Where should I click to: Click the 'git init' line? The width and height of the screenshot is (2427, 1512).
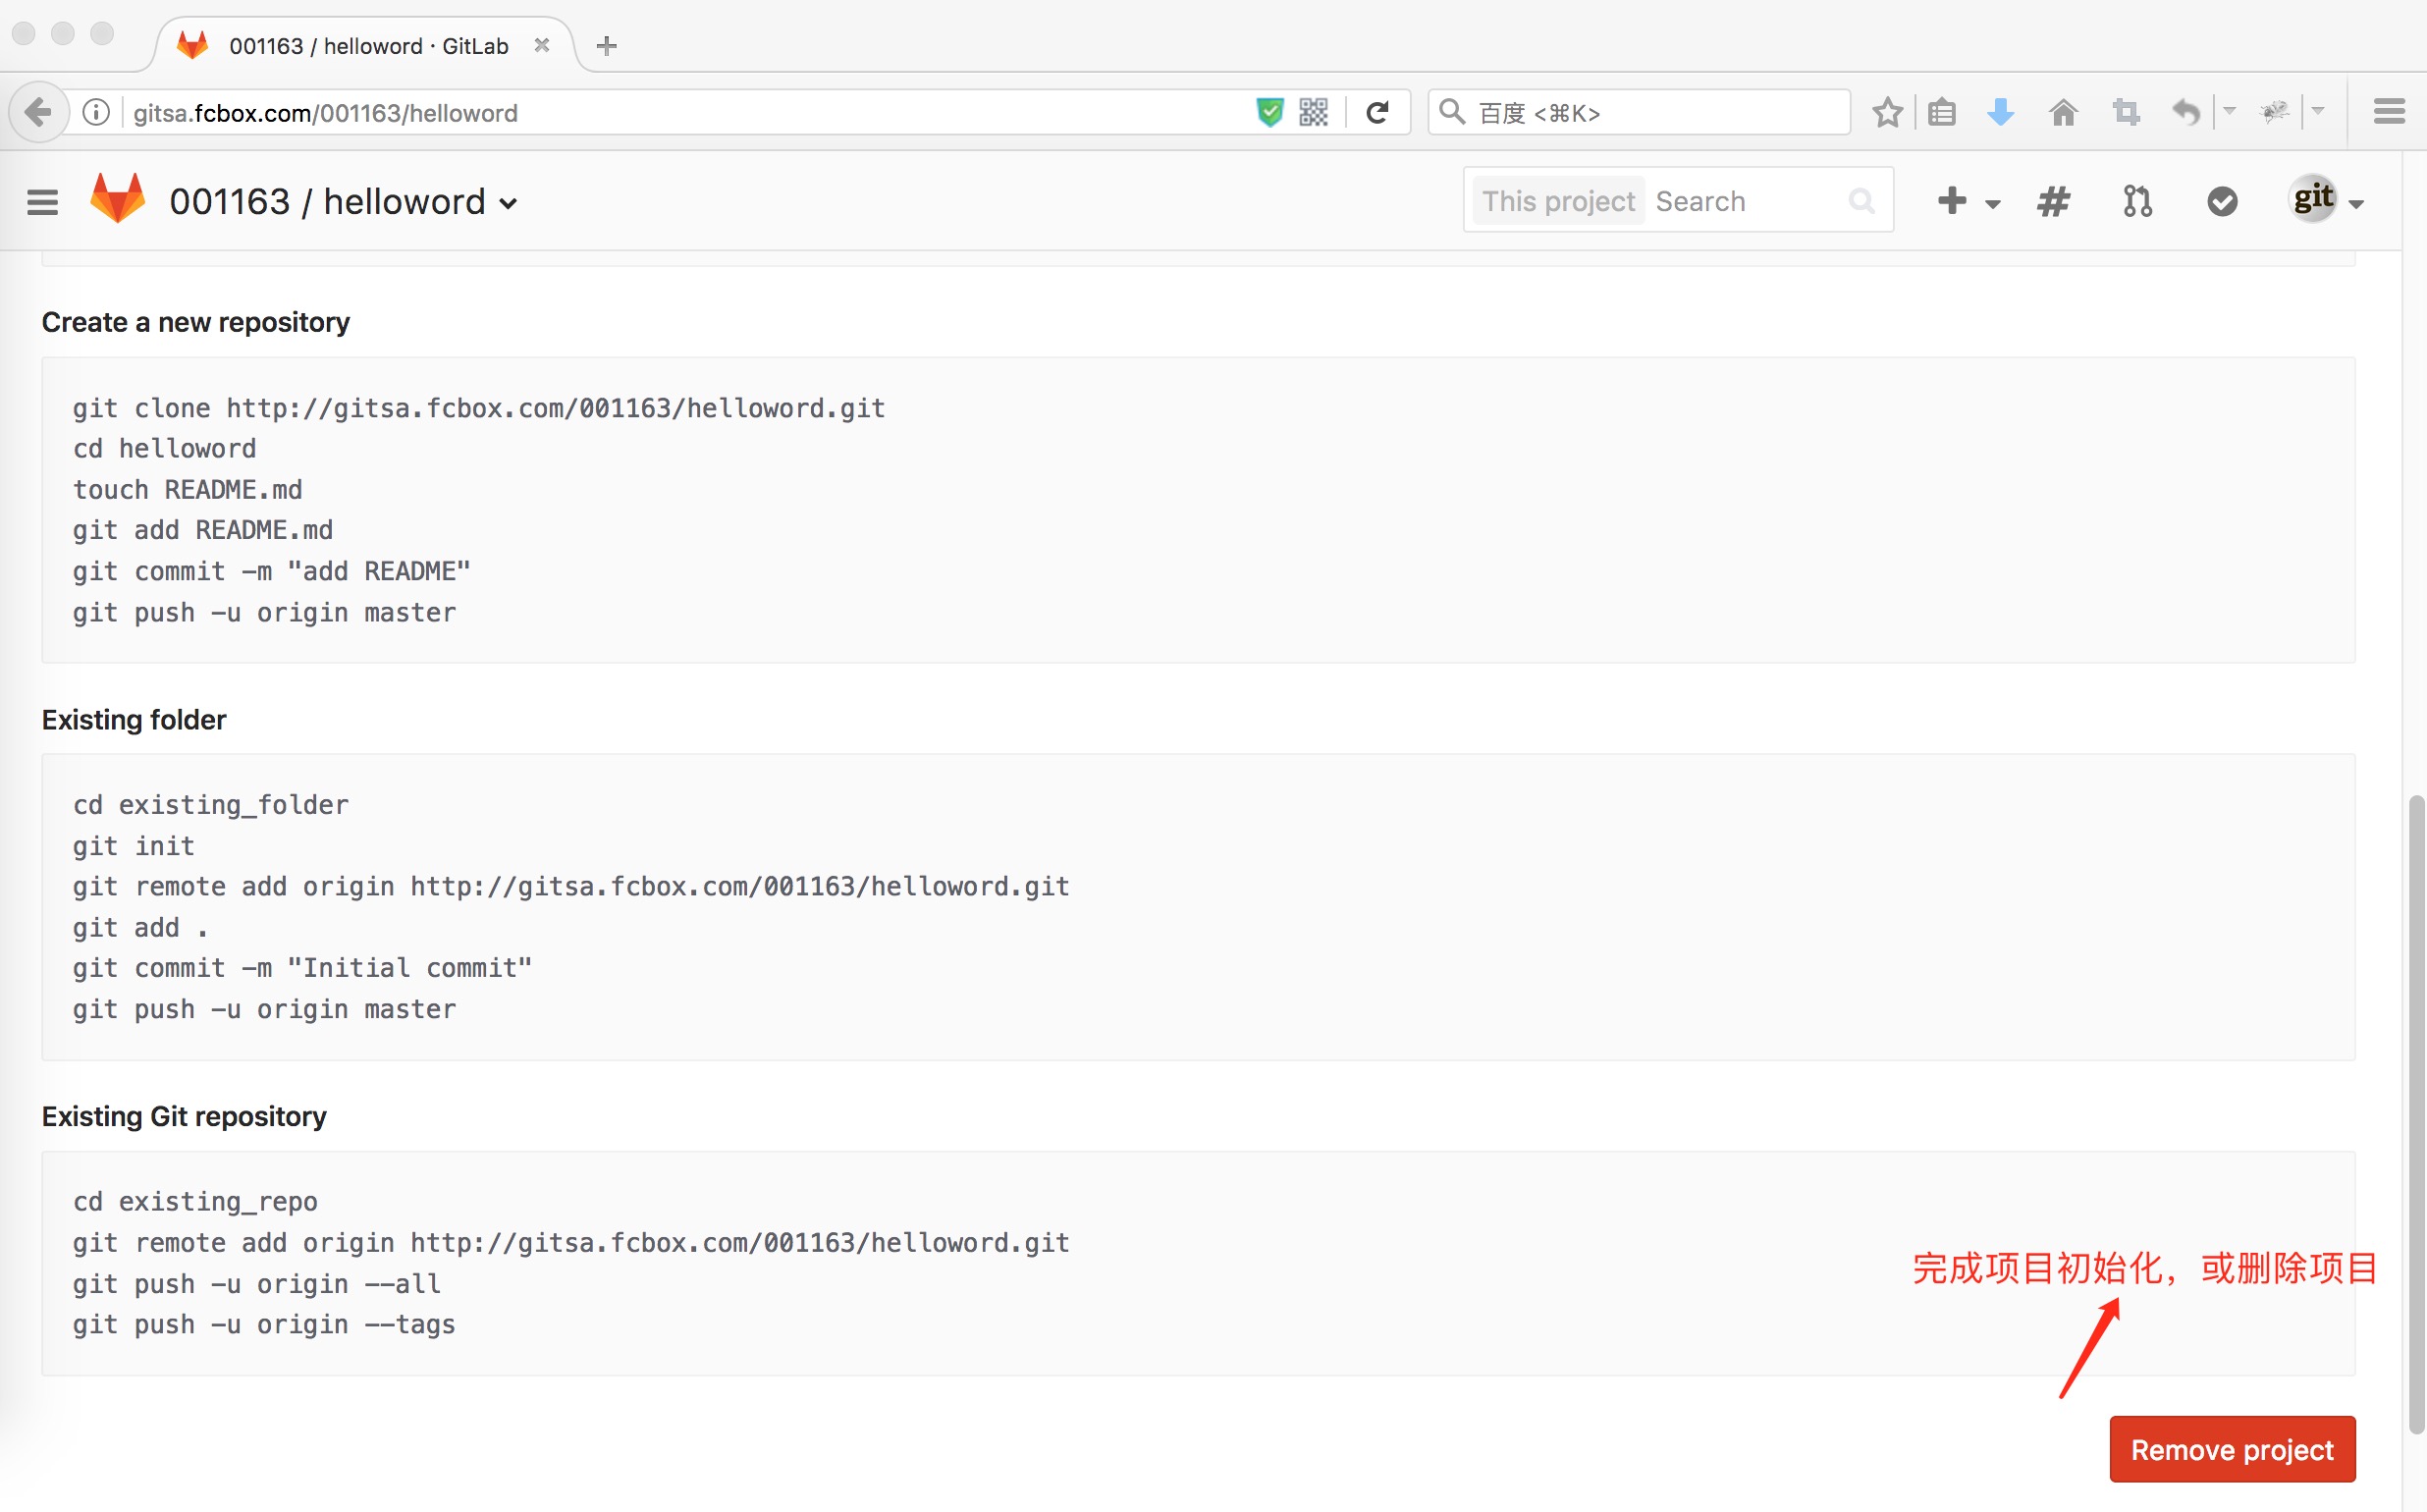click(x=134, y=846)
